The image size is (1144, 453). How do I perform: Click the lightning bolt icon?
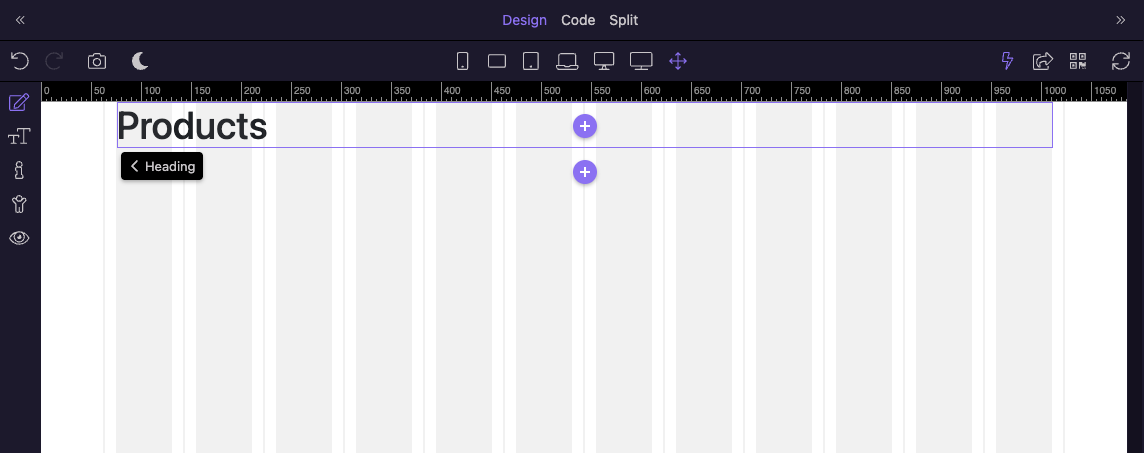click(x=1007, y=61)
